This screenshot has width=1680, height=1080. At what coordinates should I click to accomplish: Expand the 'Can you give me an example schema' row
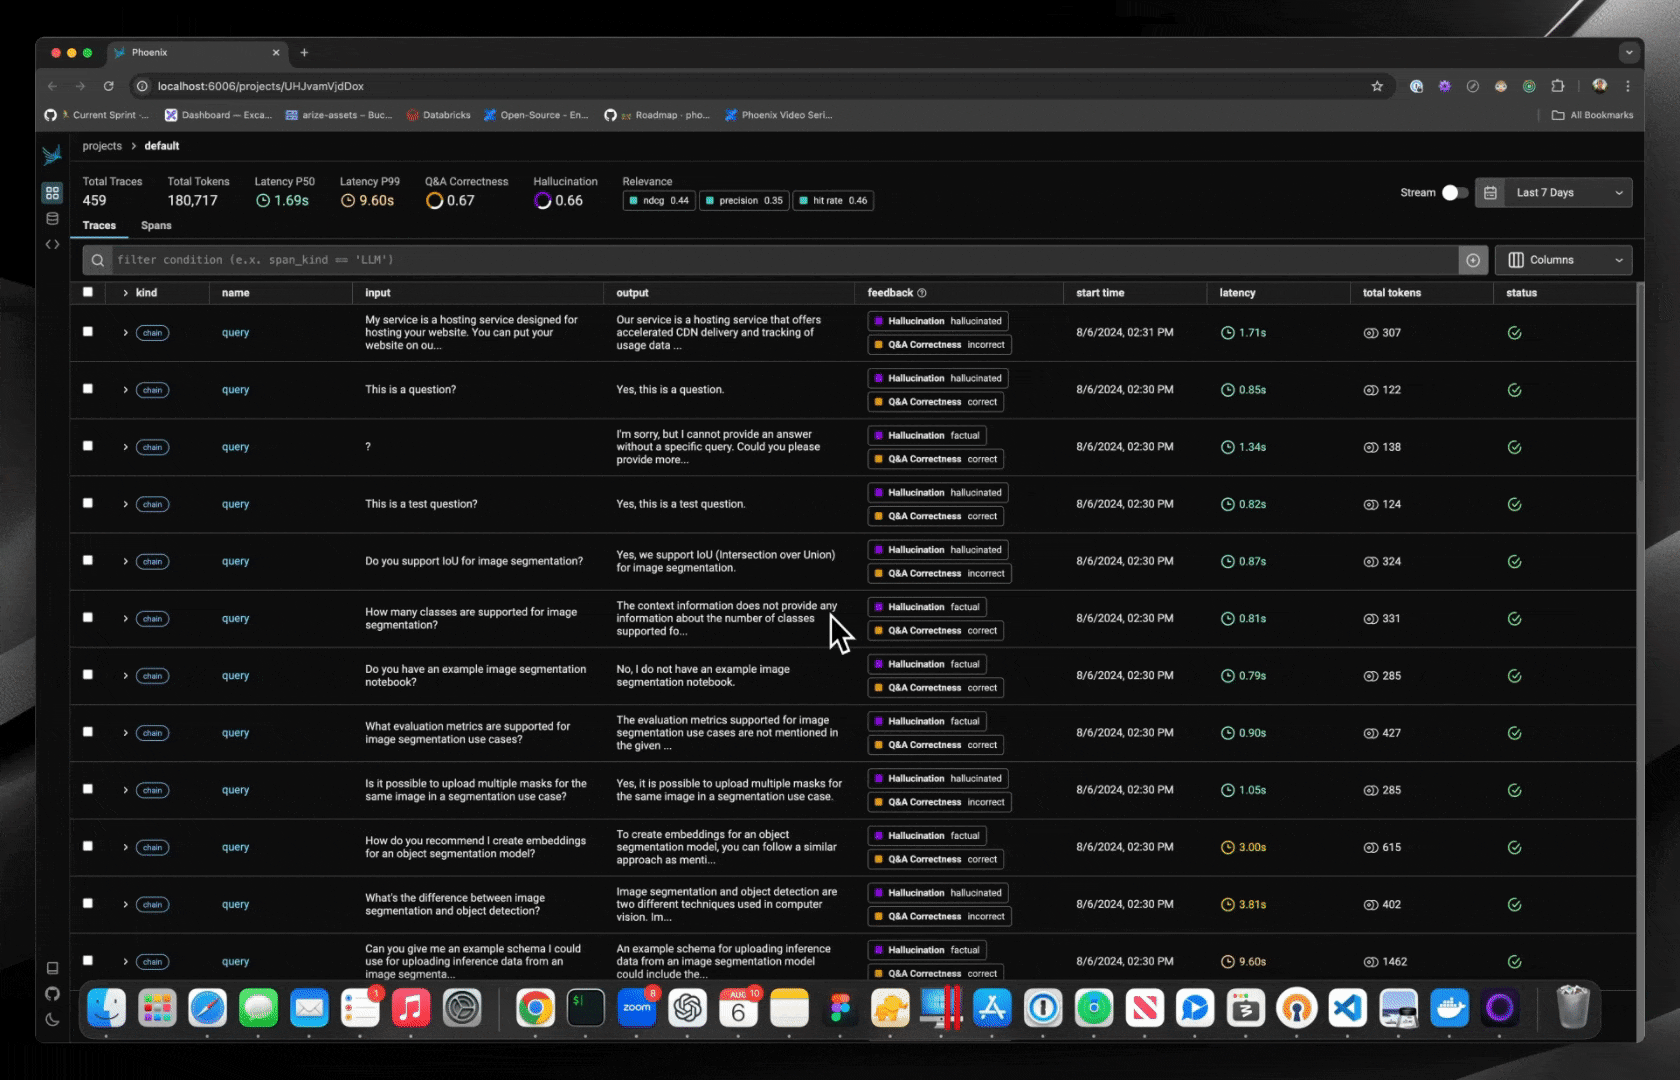pos(125,962)
